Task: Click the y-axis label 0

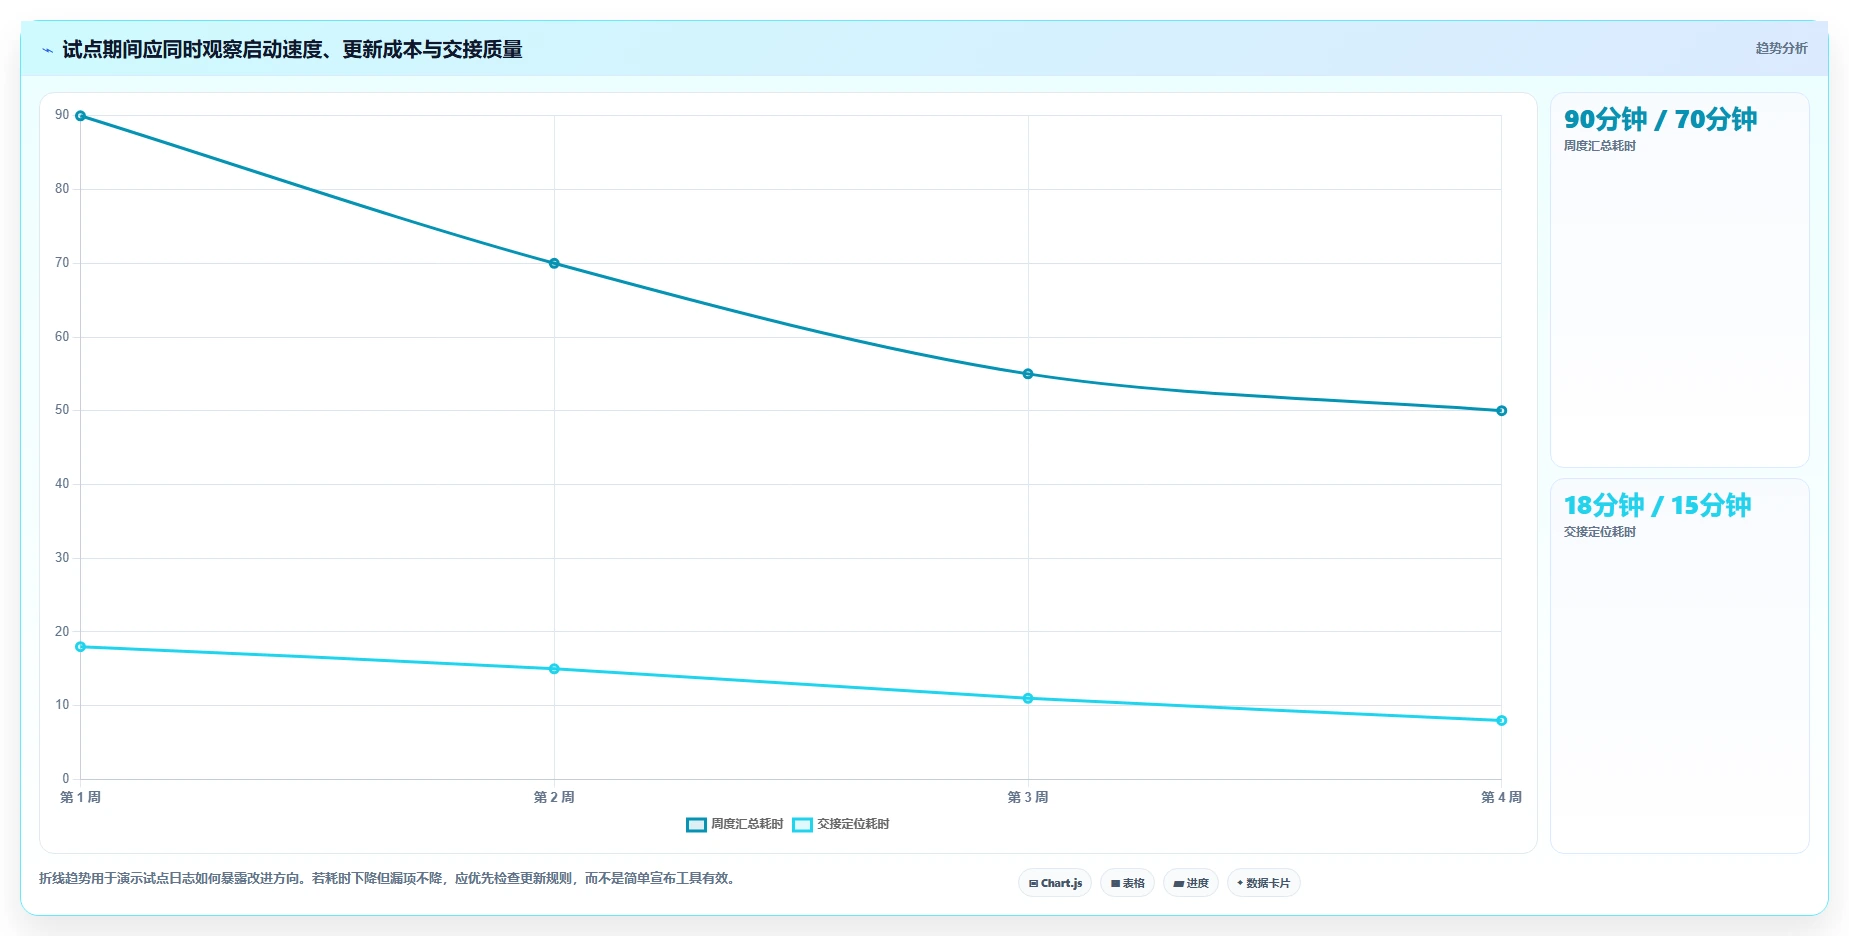Action: [x=66, y=779]
